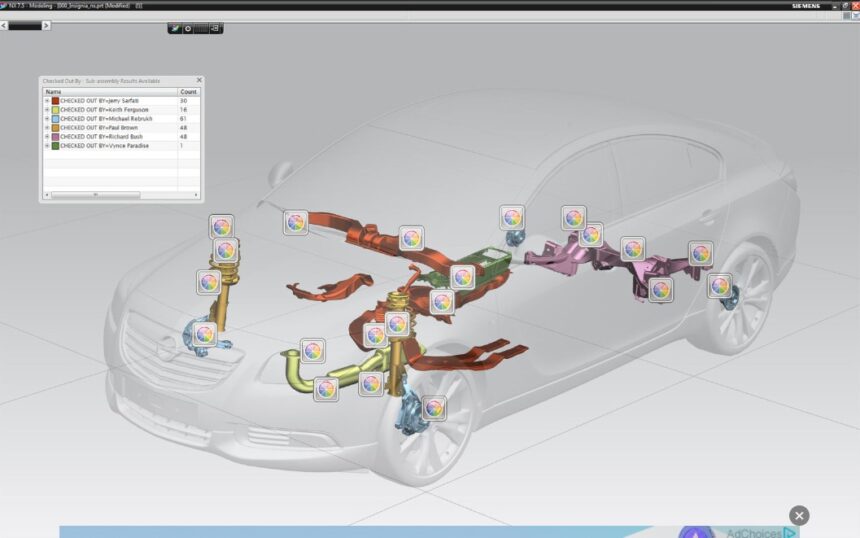Select color wheel tag at red cross-member's left end
This screenshot has width=860, height=538.
pyautogui.click(x=296, y=223)
